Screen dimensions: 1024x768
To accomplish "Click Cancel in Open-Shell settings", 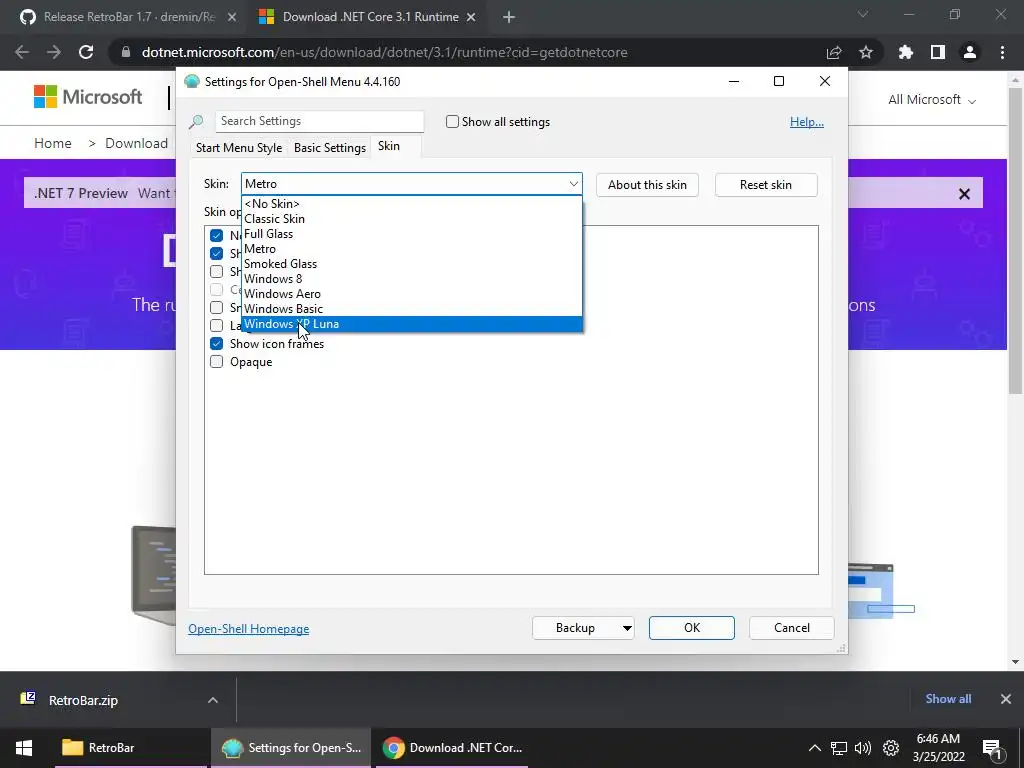I will (792, 628).
